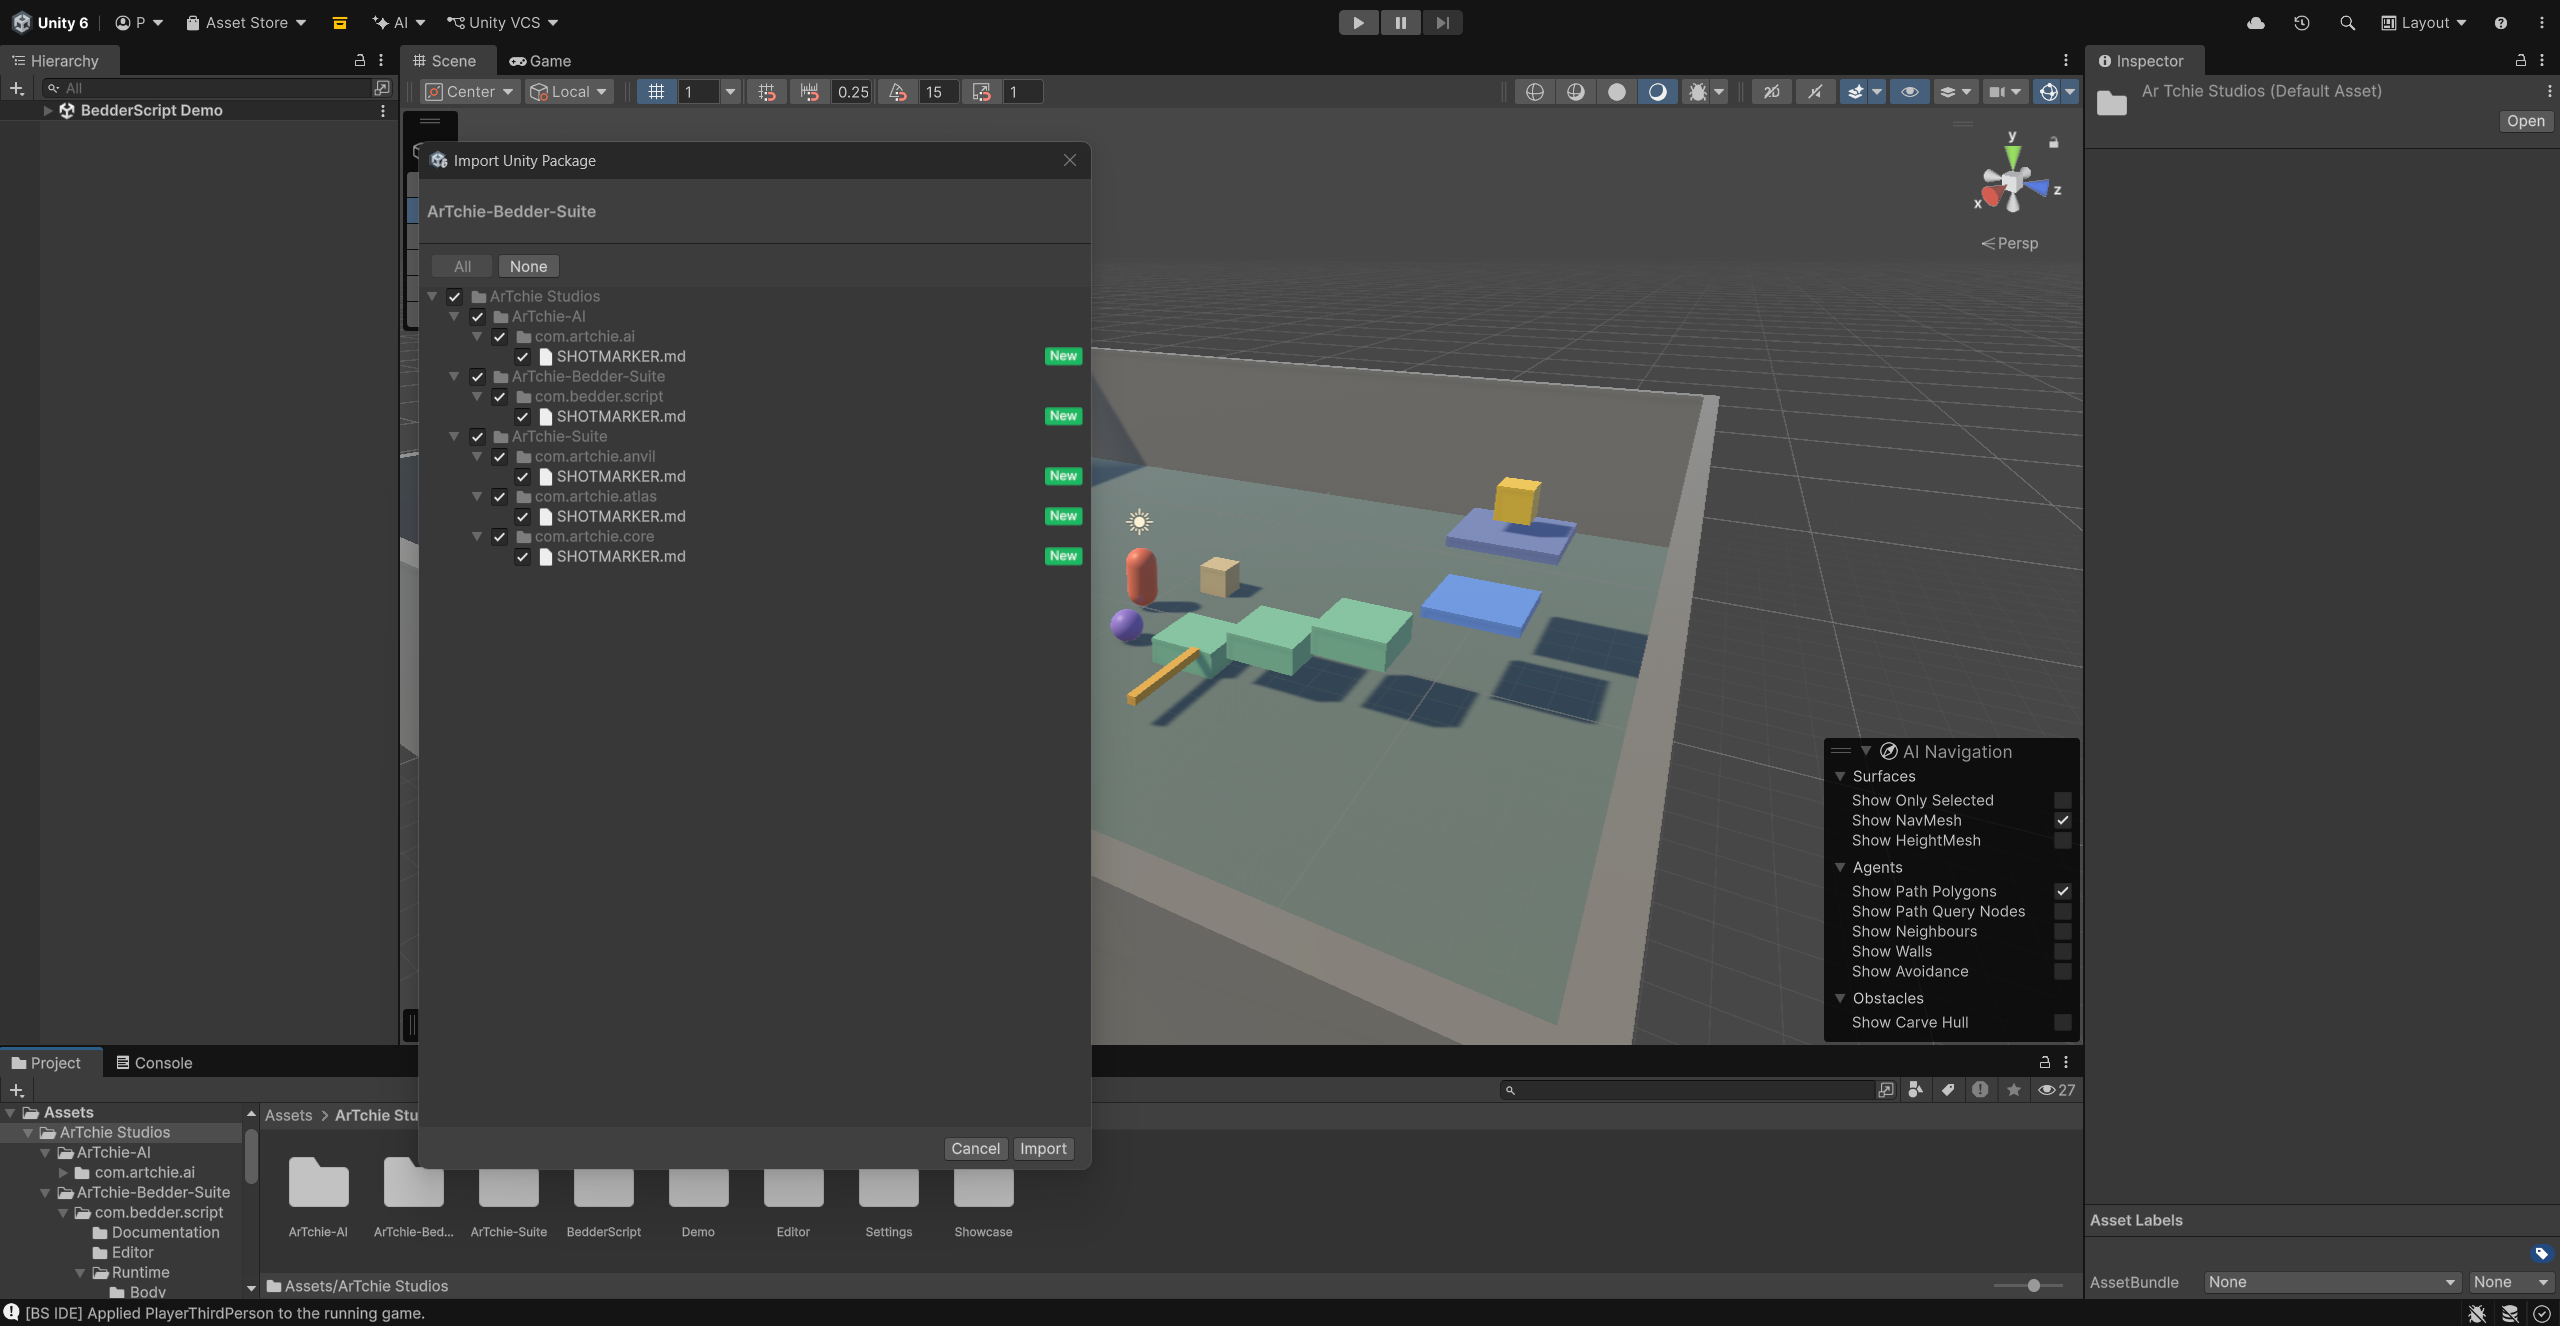This screenshot has height=1326, width=2560.
Task: Open the Unity VCS dropdown
Action: (x=503, y=22)
